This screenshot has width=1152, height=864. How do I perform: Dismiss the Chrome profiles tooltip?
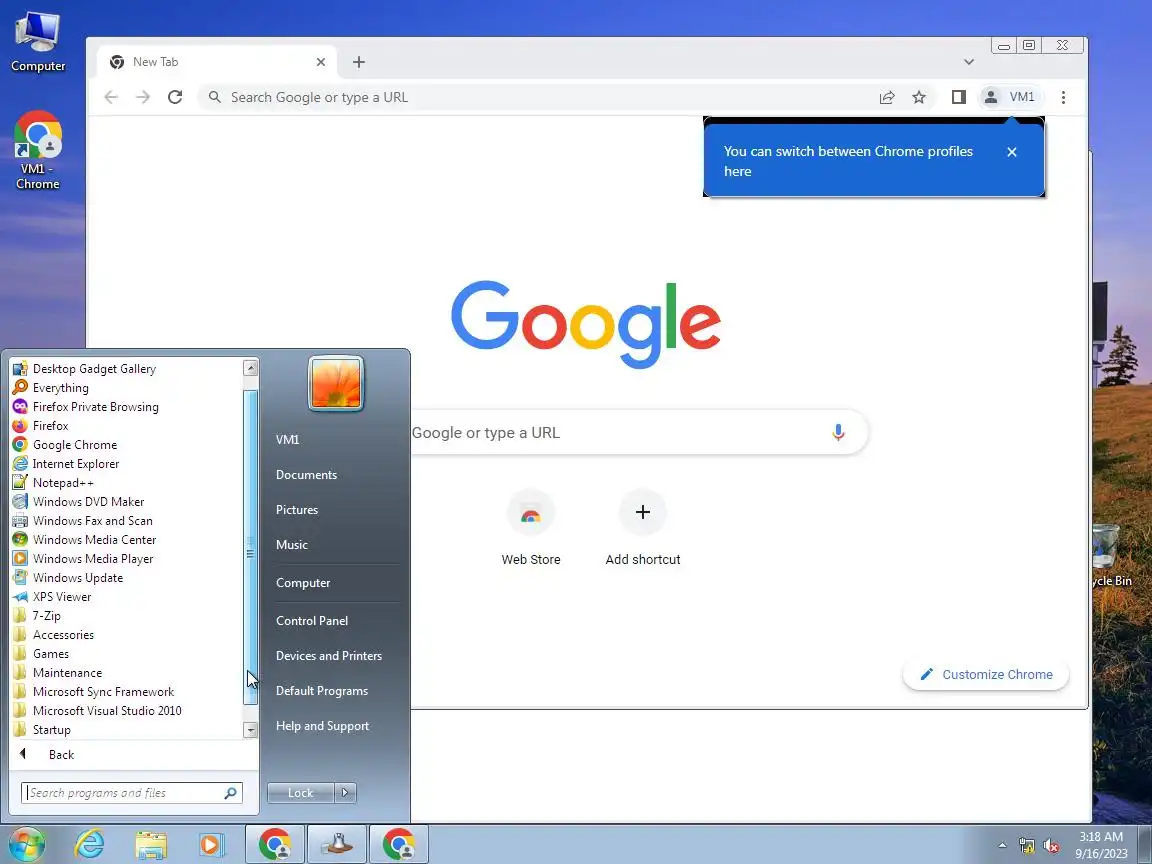coord(1012,152)
